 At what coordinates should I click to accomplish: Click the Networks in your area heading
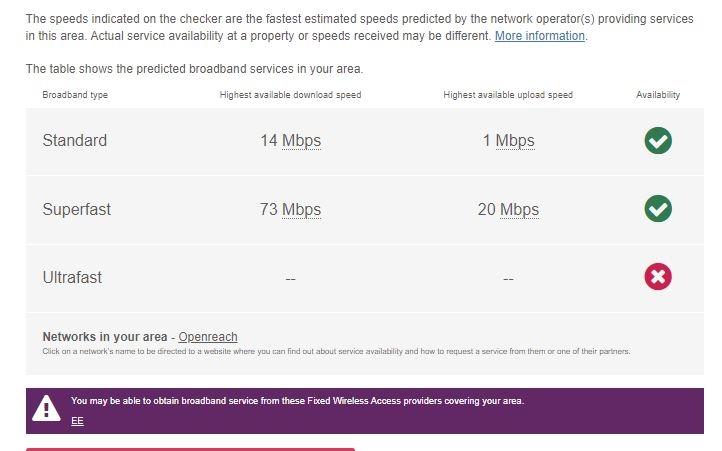(x=105, y=337)
